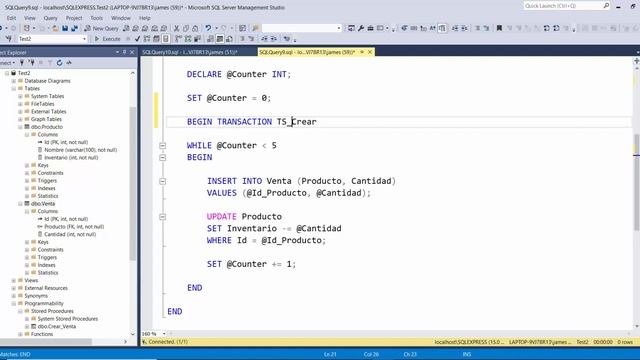The width and height of the screenshot is (640, 360).
Task: Click the editor vertical scrollbar thumb
Action: 636,182
